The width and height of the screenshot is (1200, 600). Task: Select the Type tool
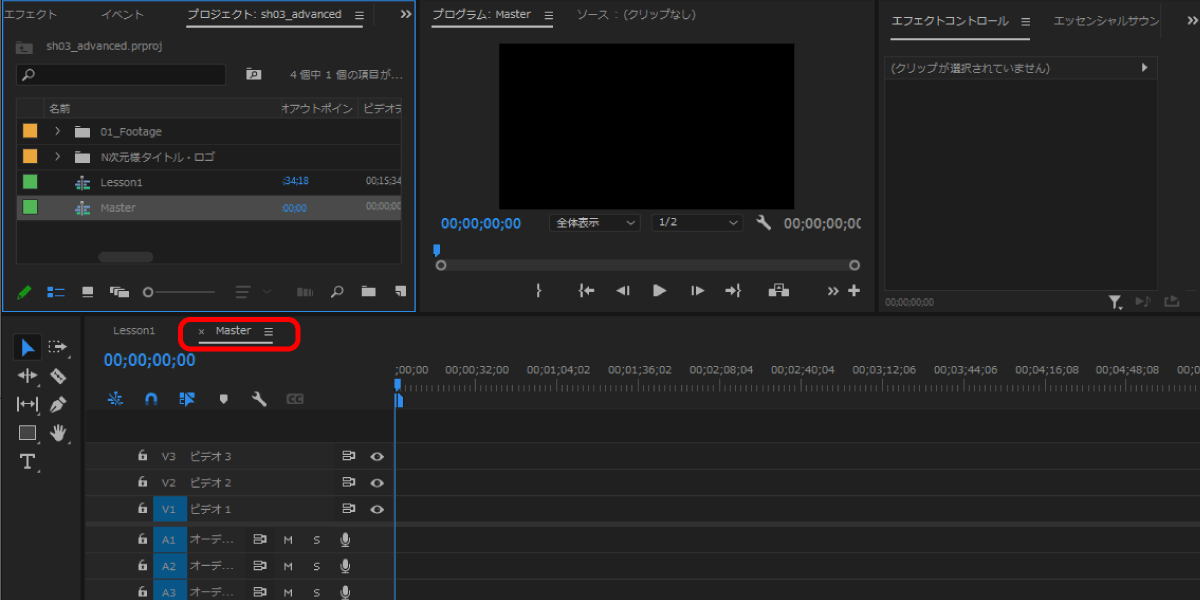coord(27,461)
